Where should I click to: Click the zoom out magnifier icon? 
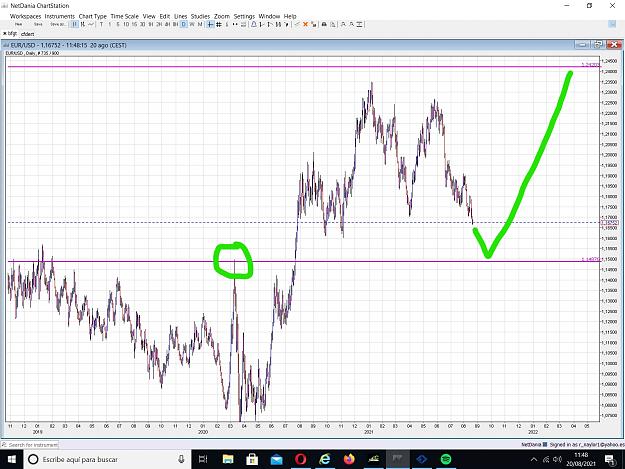coord(351,24)
